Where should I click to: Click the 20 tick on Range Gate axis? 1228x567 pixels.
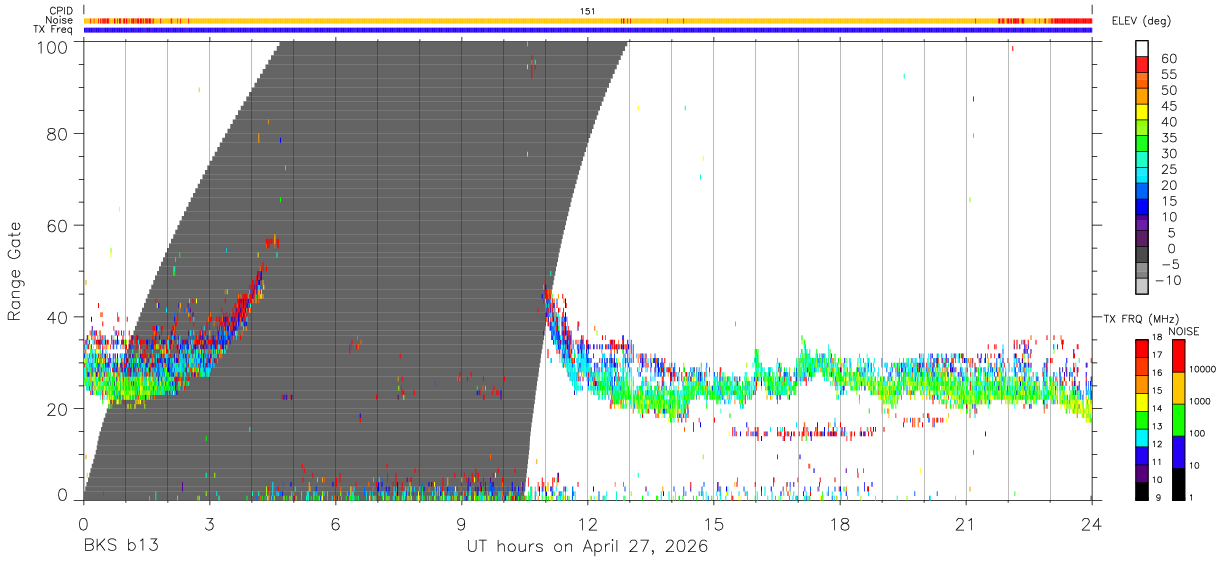tap(59, 409)
